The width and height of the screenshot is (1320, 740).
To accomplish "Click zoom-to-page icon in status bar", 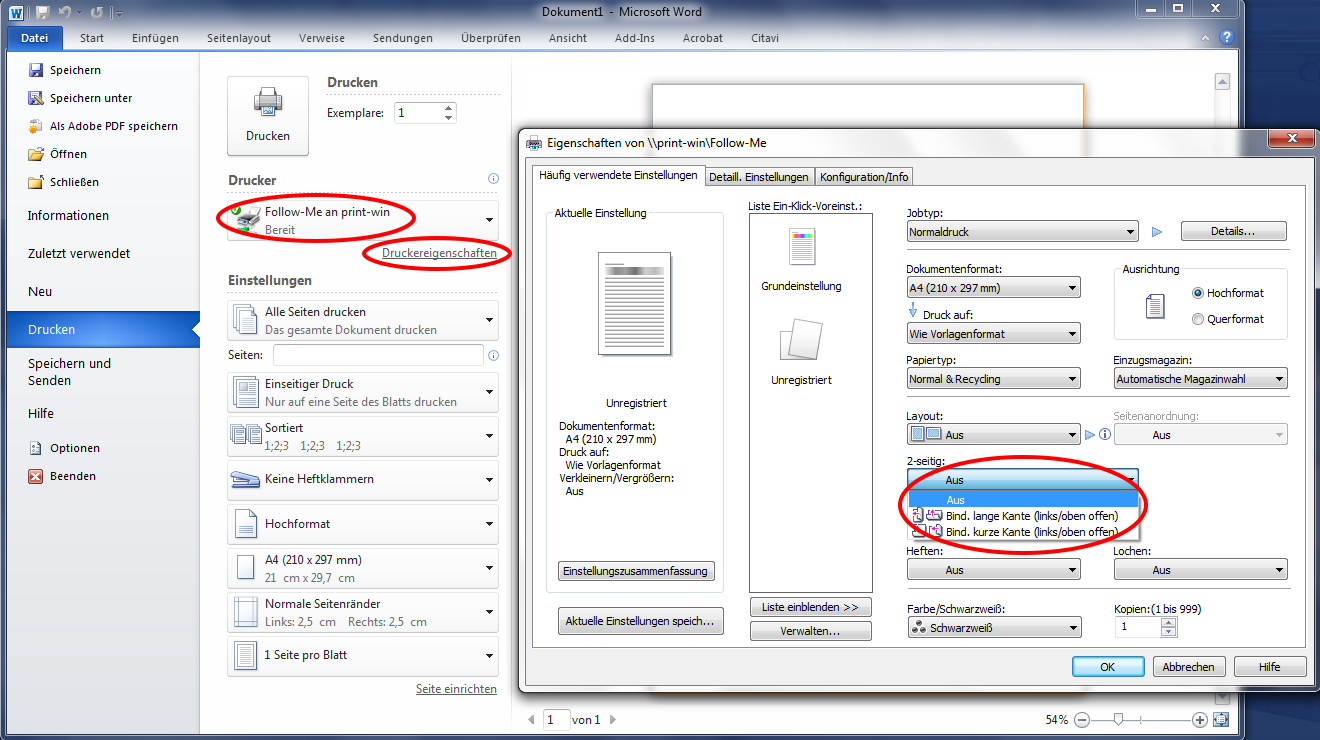I will point(1221,719).
